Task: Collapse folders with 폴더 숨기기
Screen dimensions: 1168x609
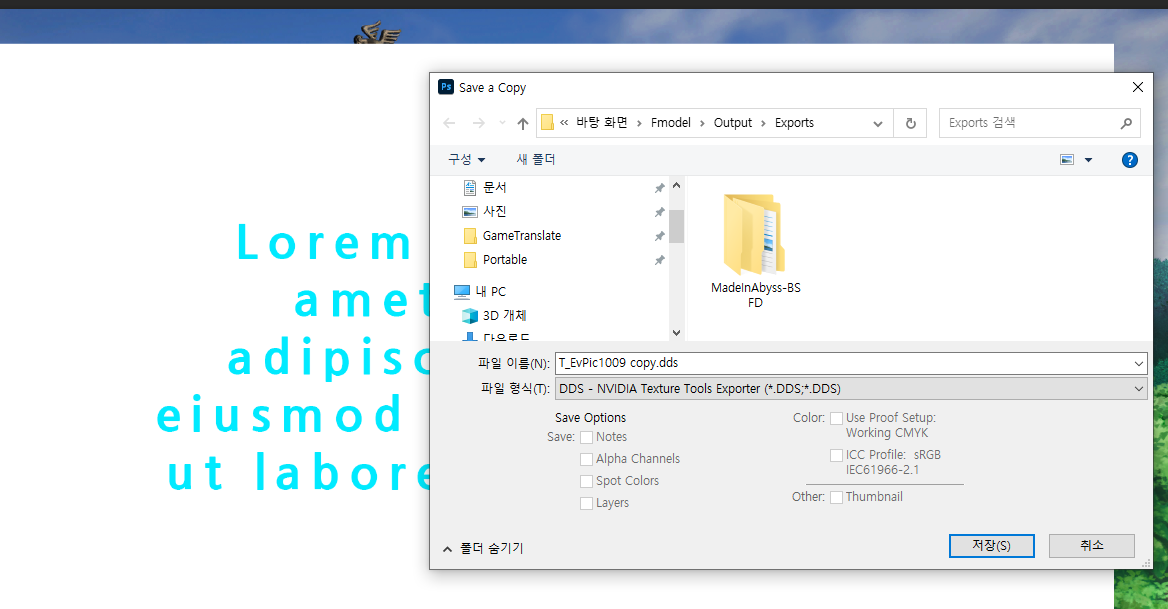Action: point(483,549)
